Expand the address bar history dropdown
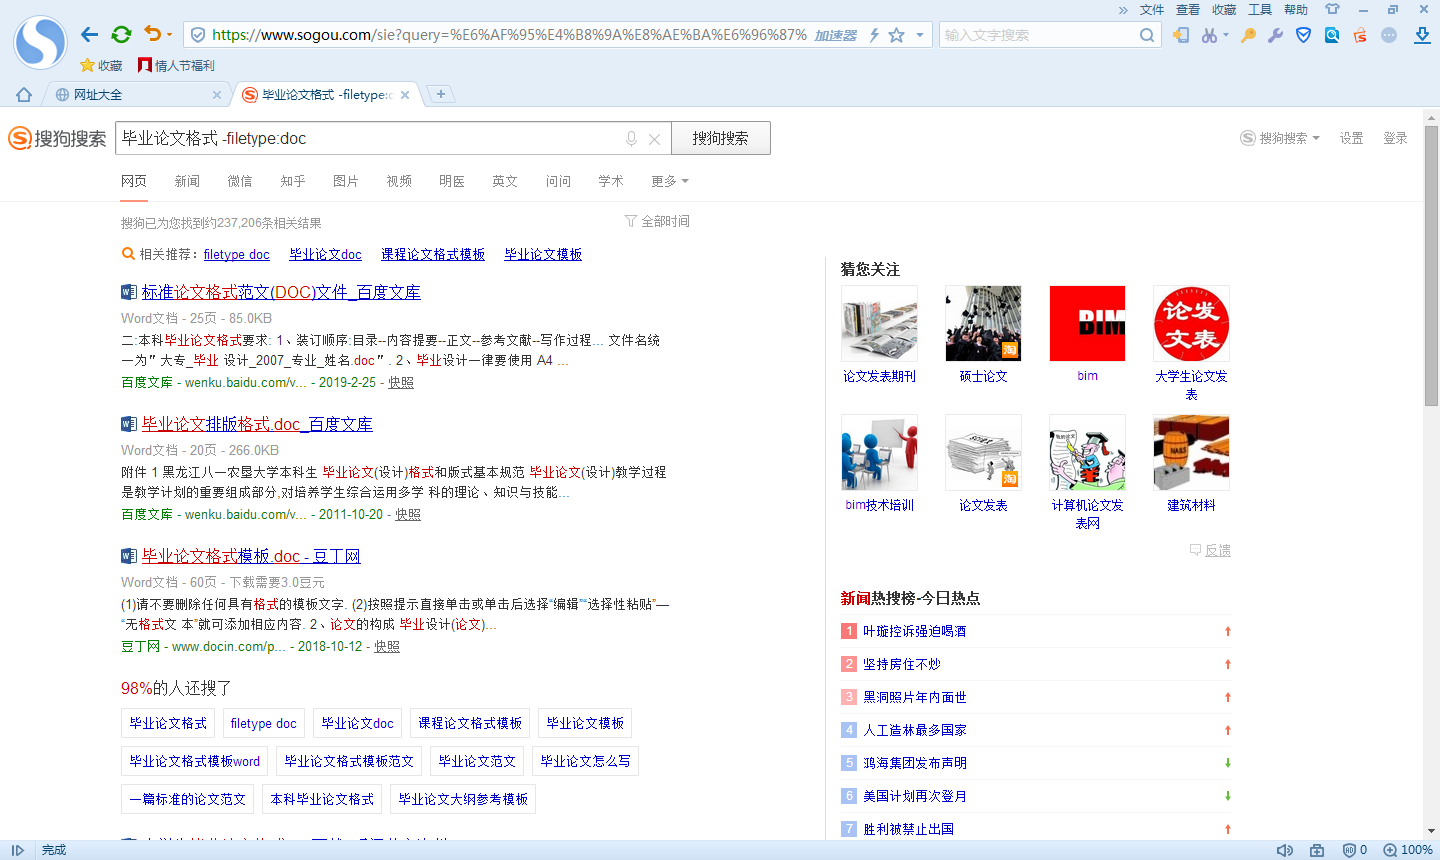 920,35
